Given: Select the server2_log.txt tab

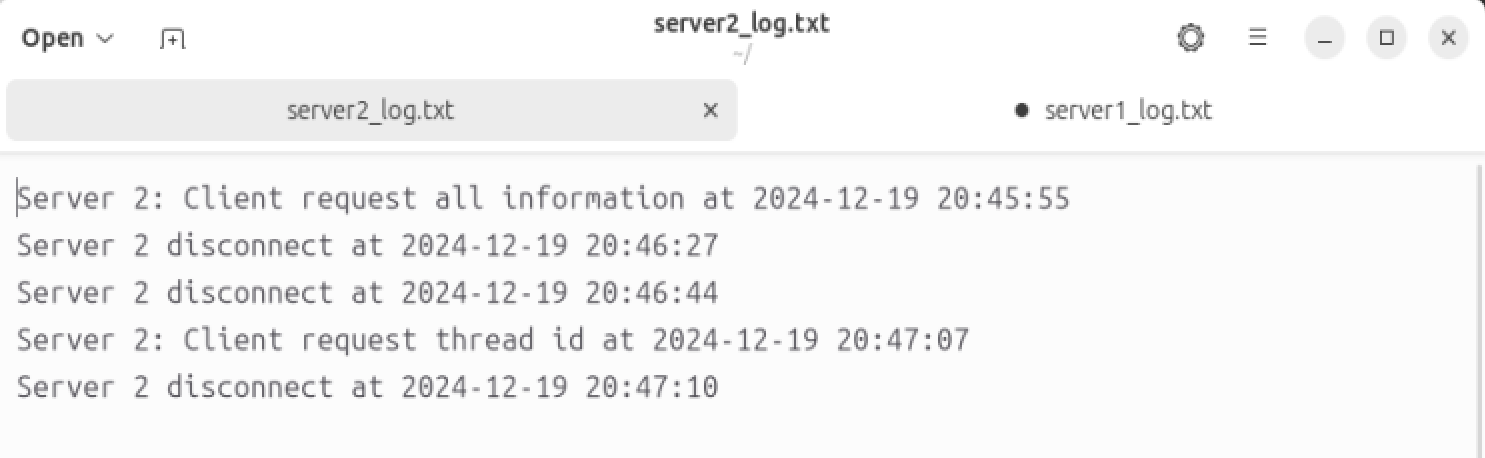Looking at the screenshot, I should [371, 111].
